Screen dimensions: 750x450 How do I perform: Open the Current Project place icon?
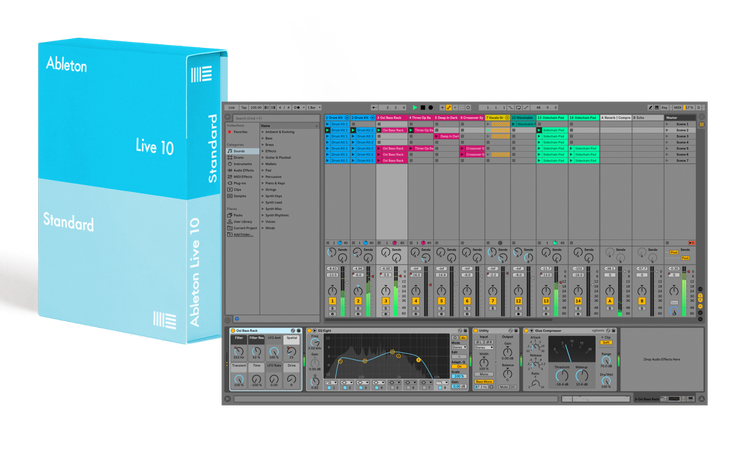230,228
